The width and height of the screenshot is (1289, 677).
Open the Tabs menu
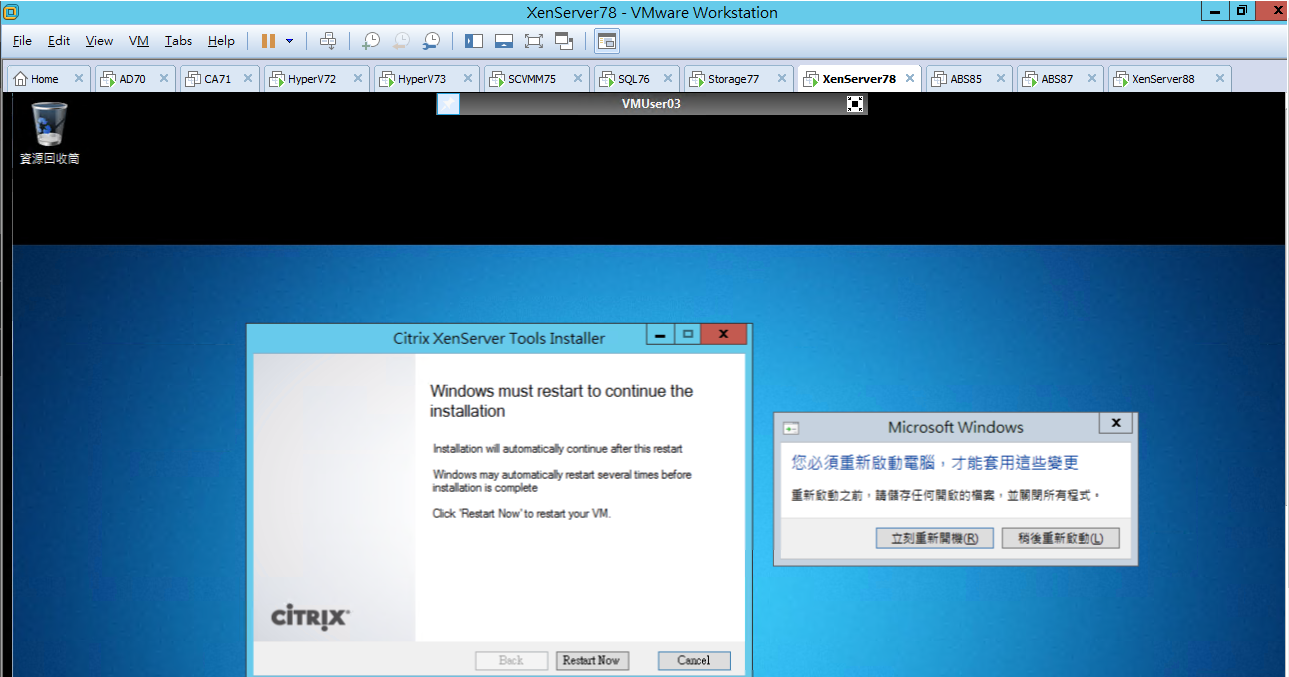pyautogui.click(x=179, y=41)
